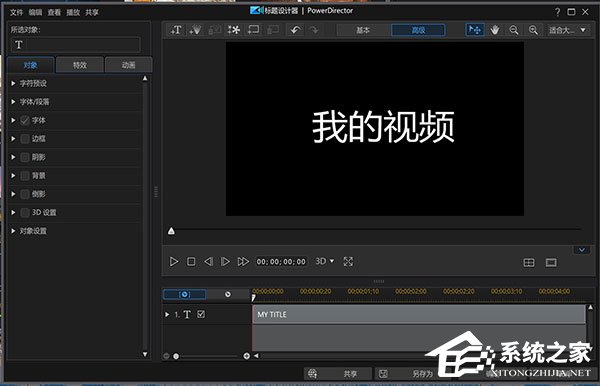The width and height of the screenshot is (600, 386).
Task: Enable the 边框 border checkbox
Action: tap(25, 139)
